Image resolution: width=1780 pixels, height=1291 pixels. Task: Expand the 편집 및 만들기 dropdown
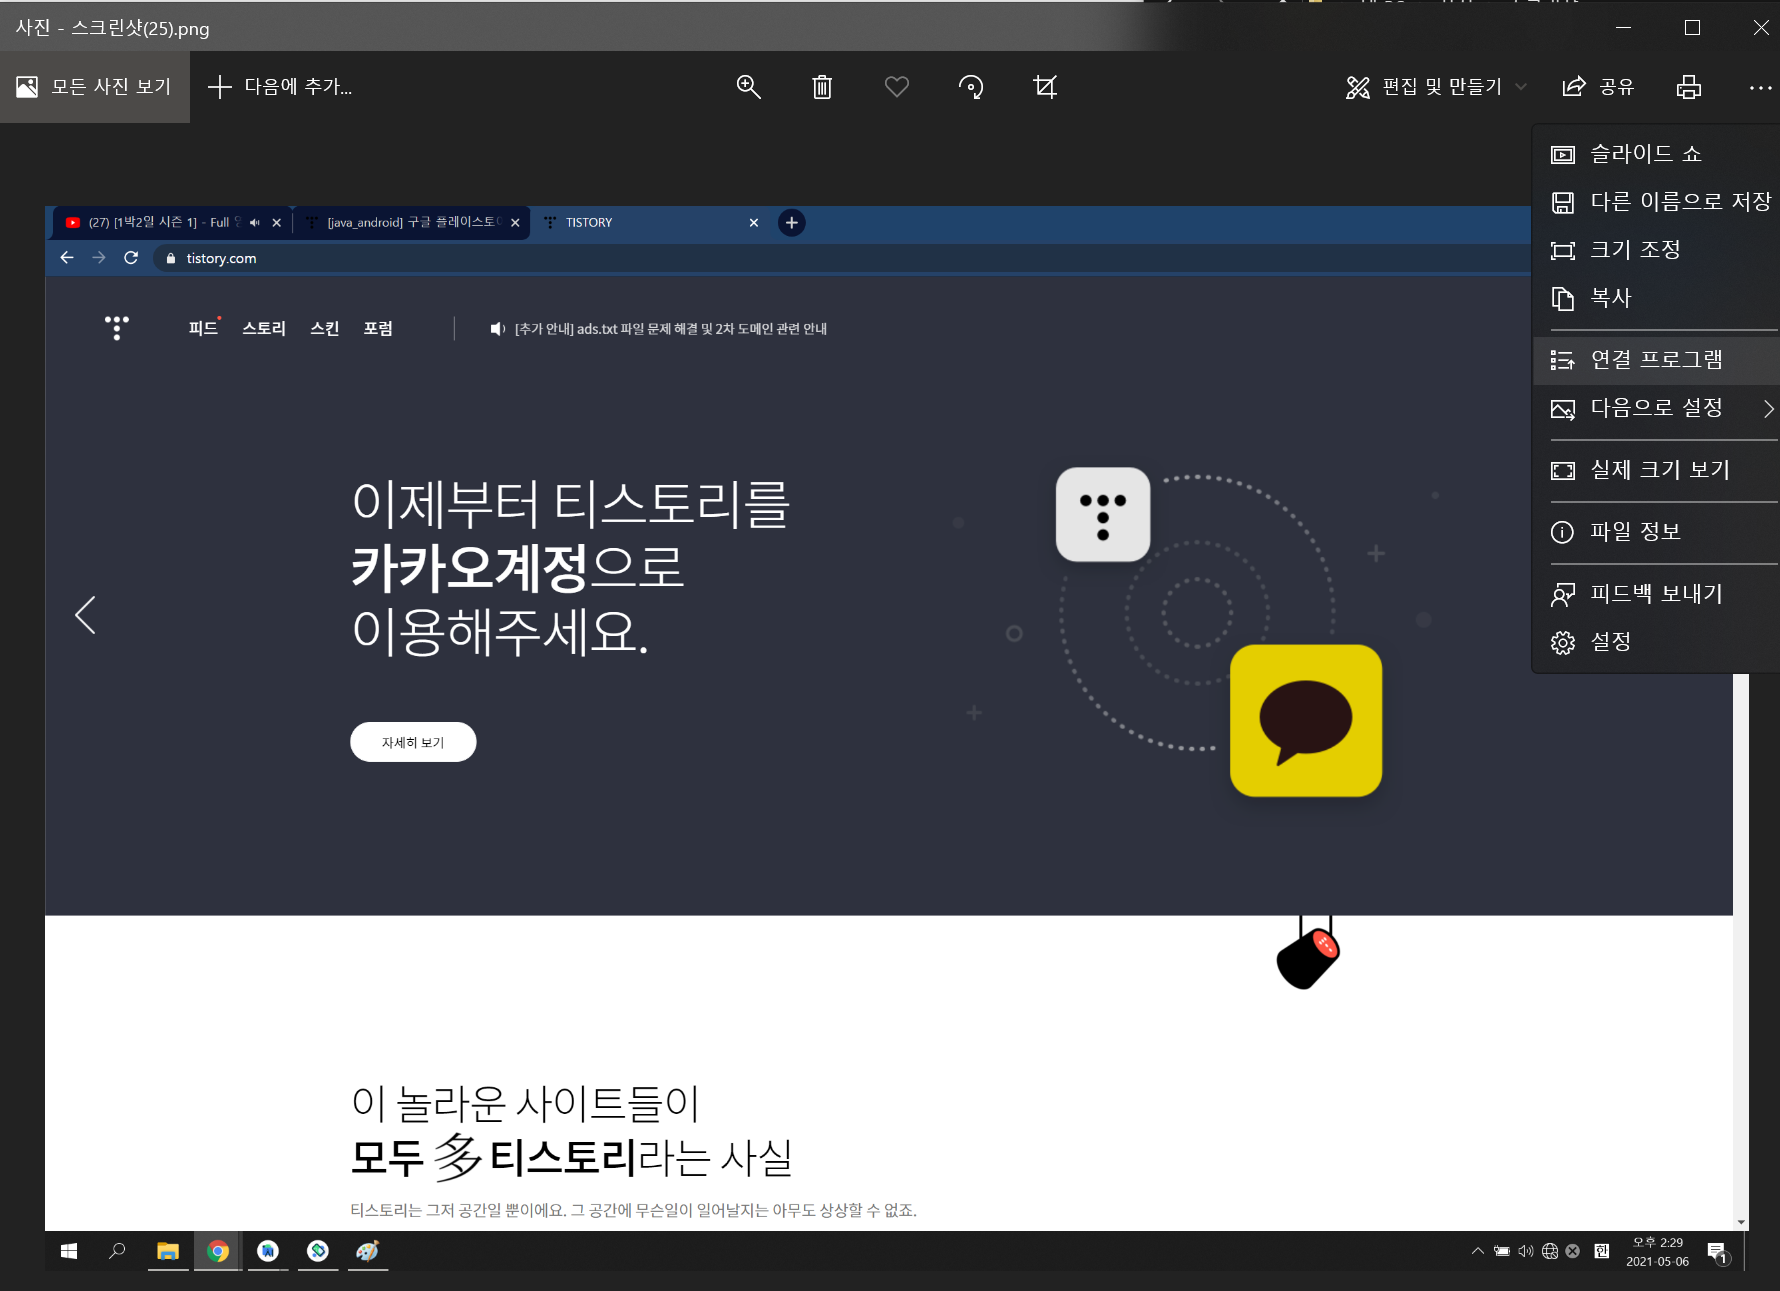1436,87
